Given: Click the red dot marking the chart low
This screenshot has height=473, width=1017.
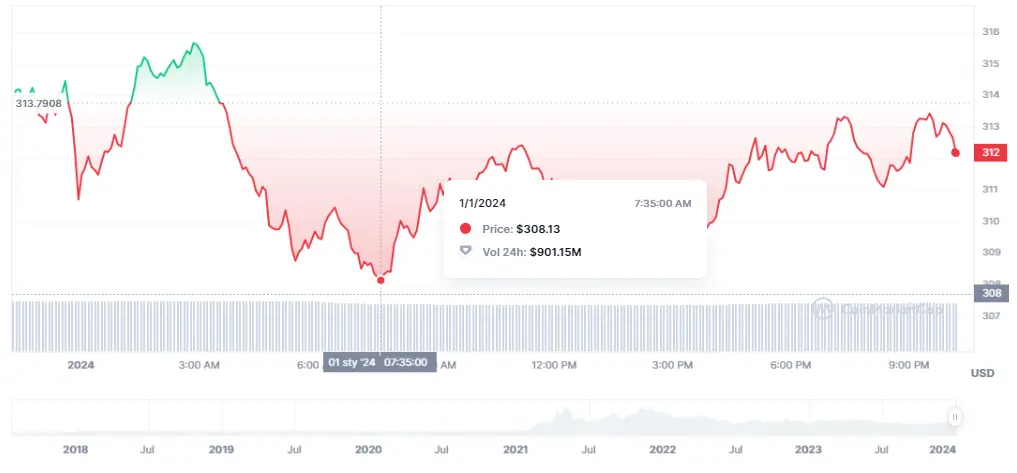Looking at the screenshot, I should (x=380, y=280).
